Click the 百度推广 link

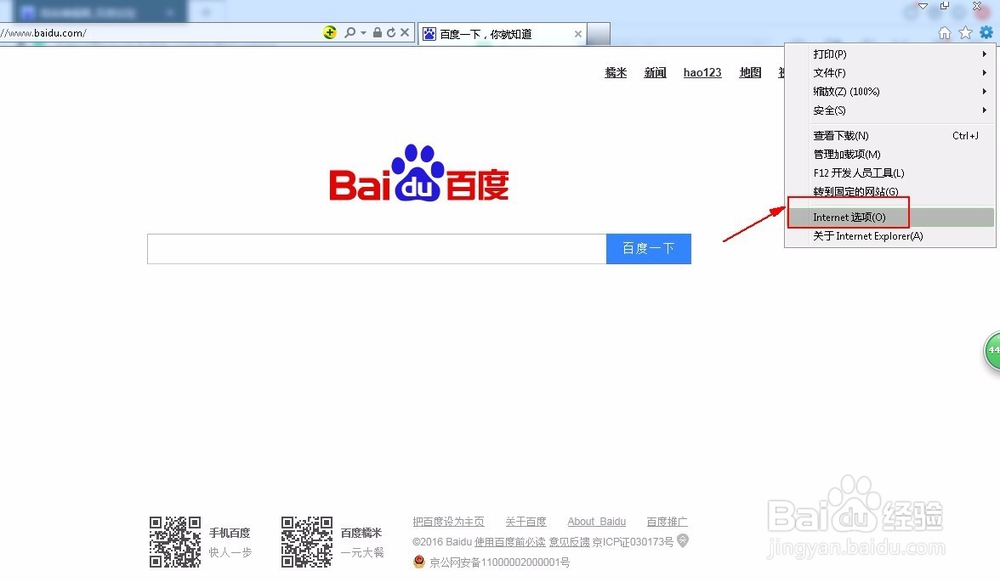tap(667, 521)
